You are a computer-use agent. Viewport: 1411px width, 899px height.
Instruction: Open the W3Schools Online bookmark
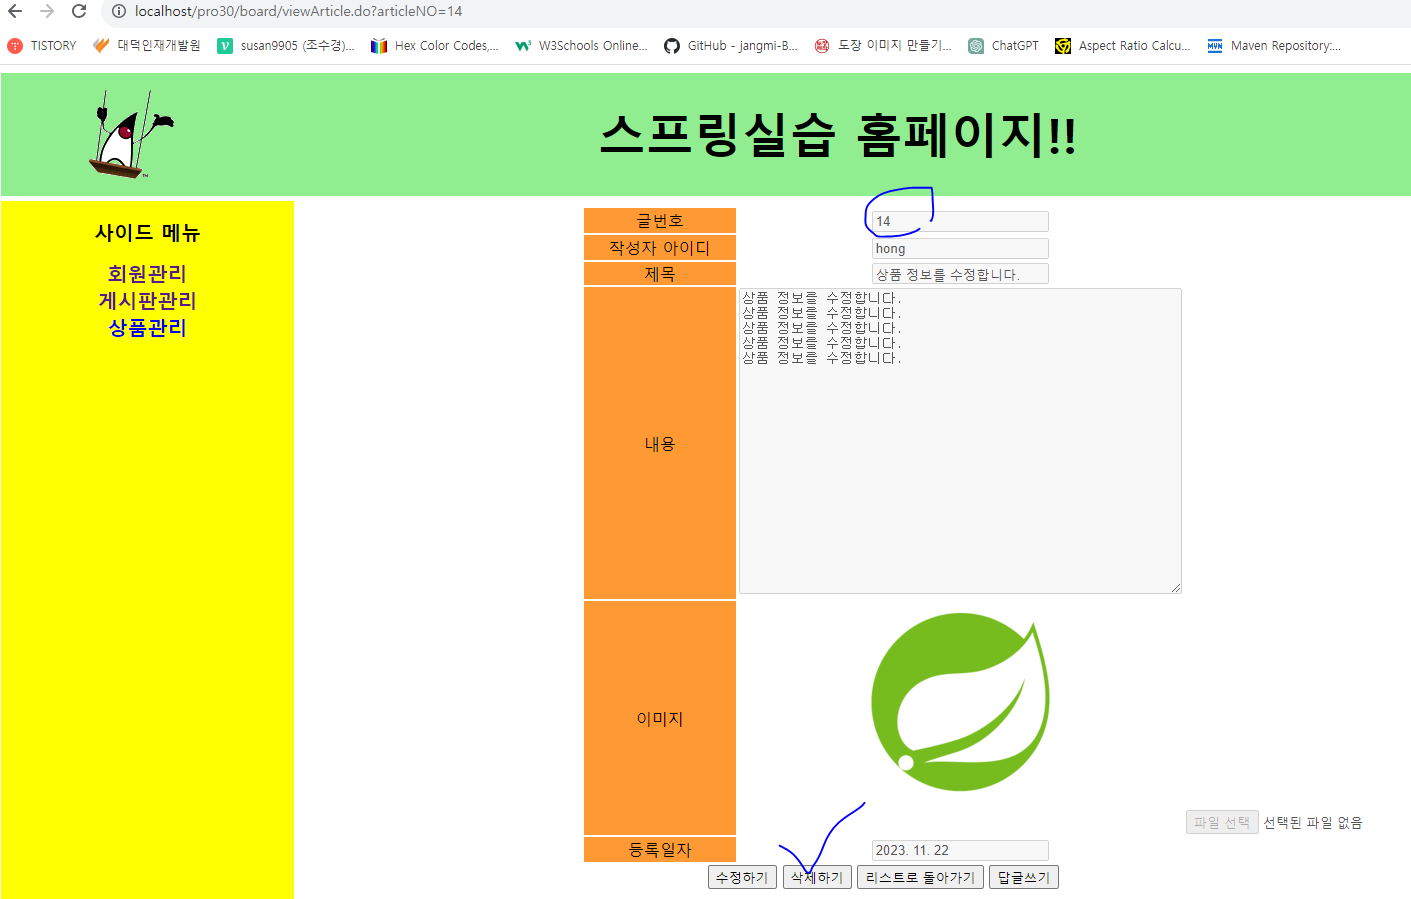[x=581, y=46]
